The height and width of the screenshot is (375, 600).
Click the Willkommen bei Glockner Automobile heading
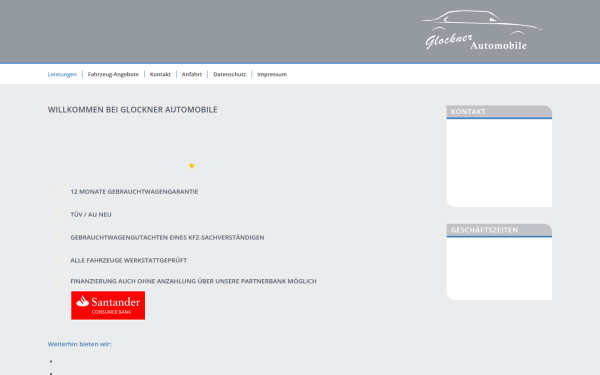(132, 110)
